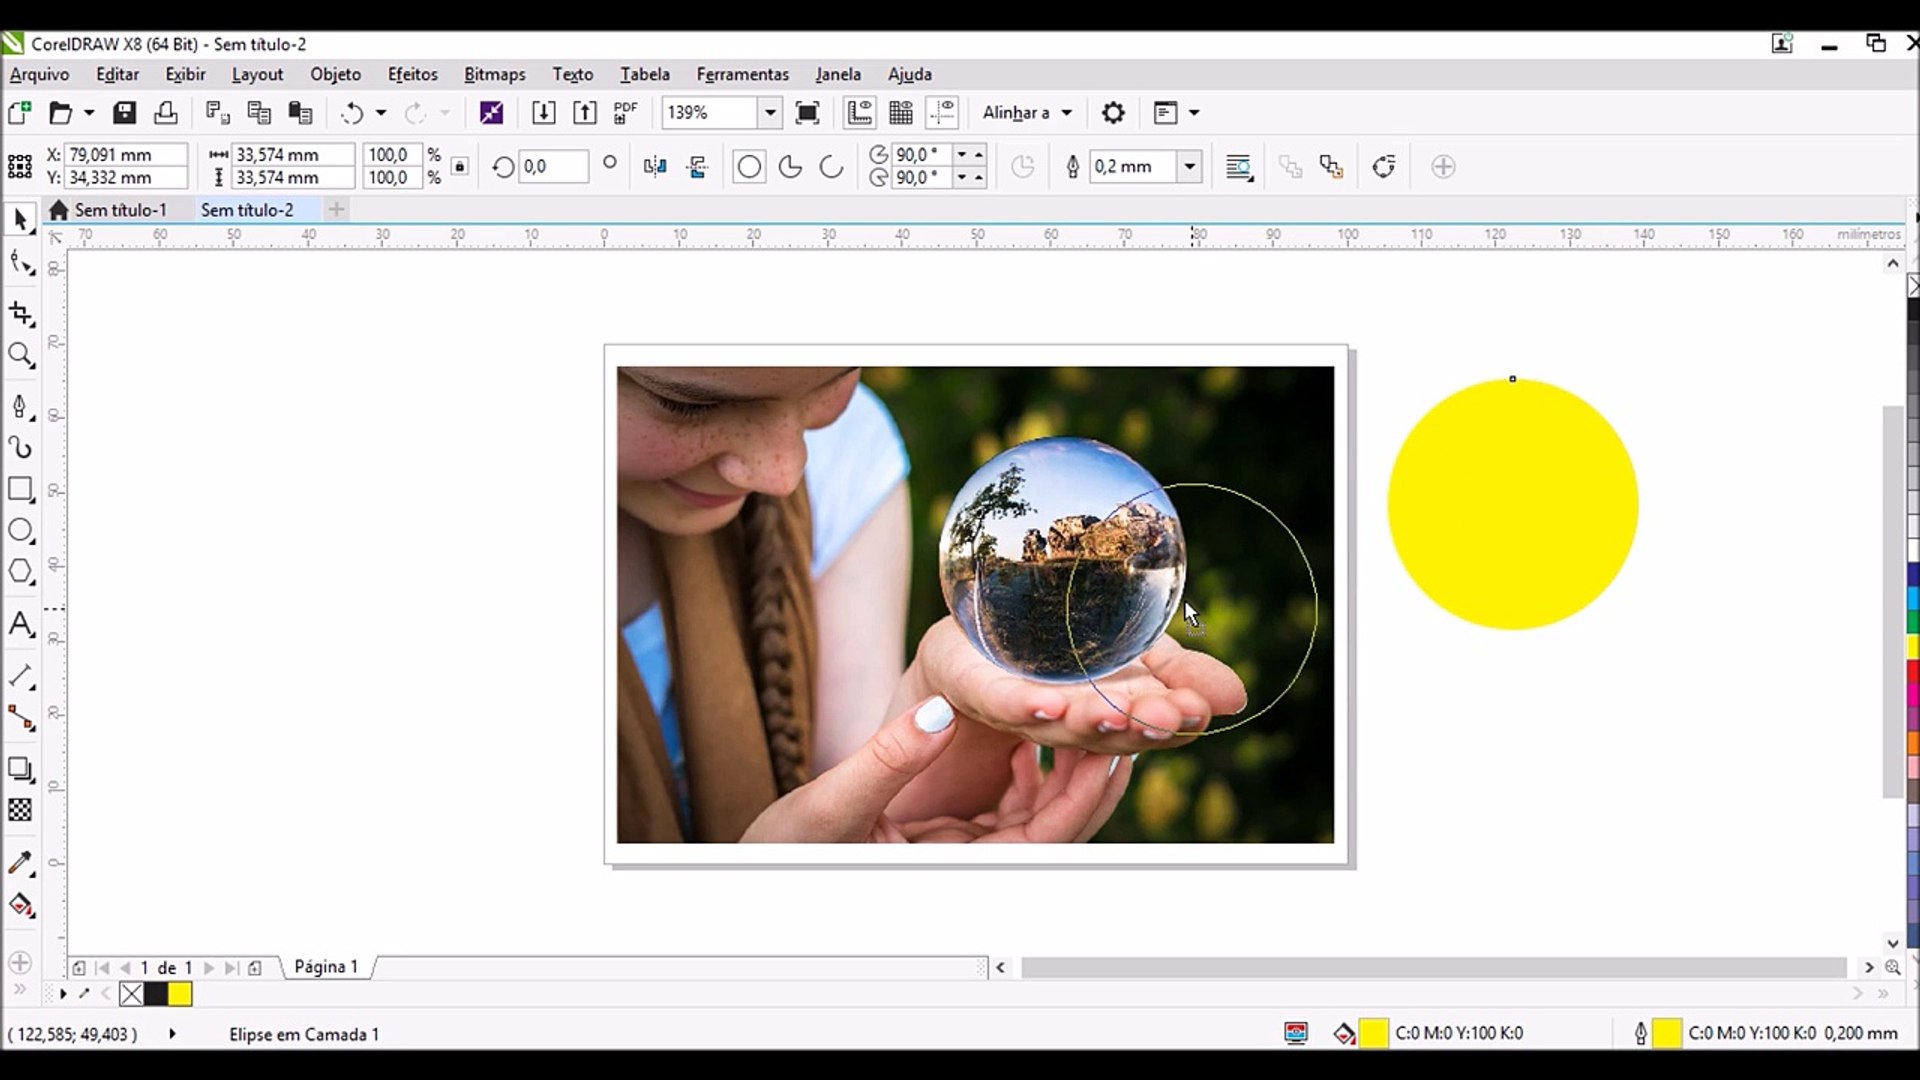1920x1080 pixels.
Task: Click the X position input field
Action: pos(125,155)
